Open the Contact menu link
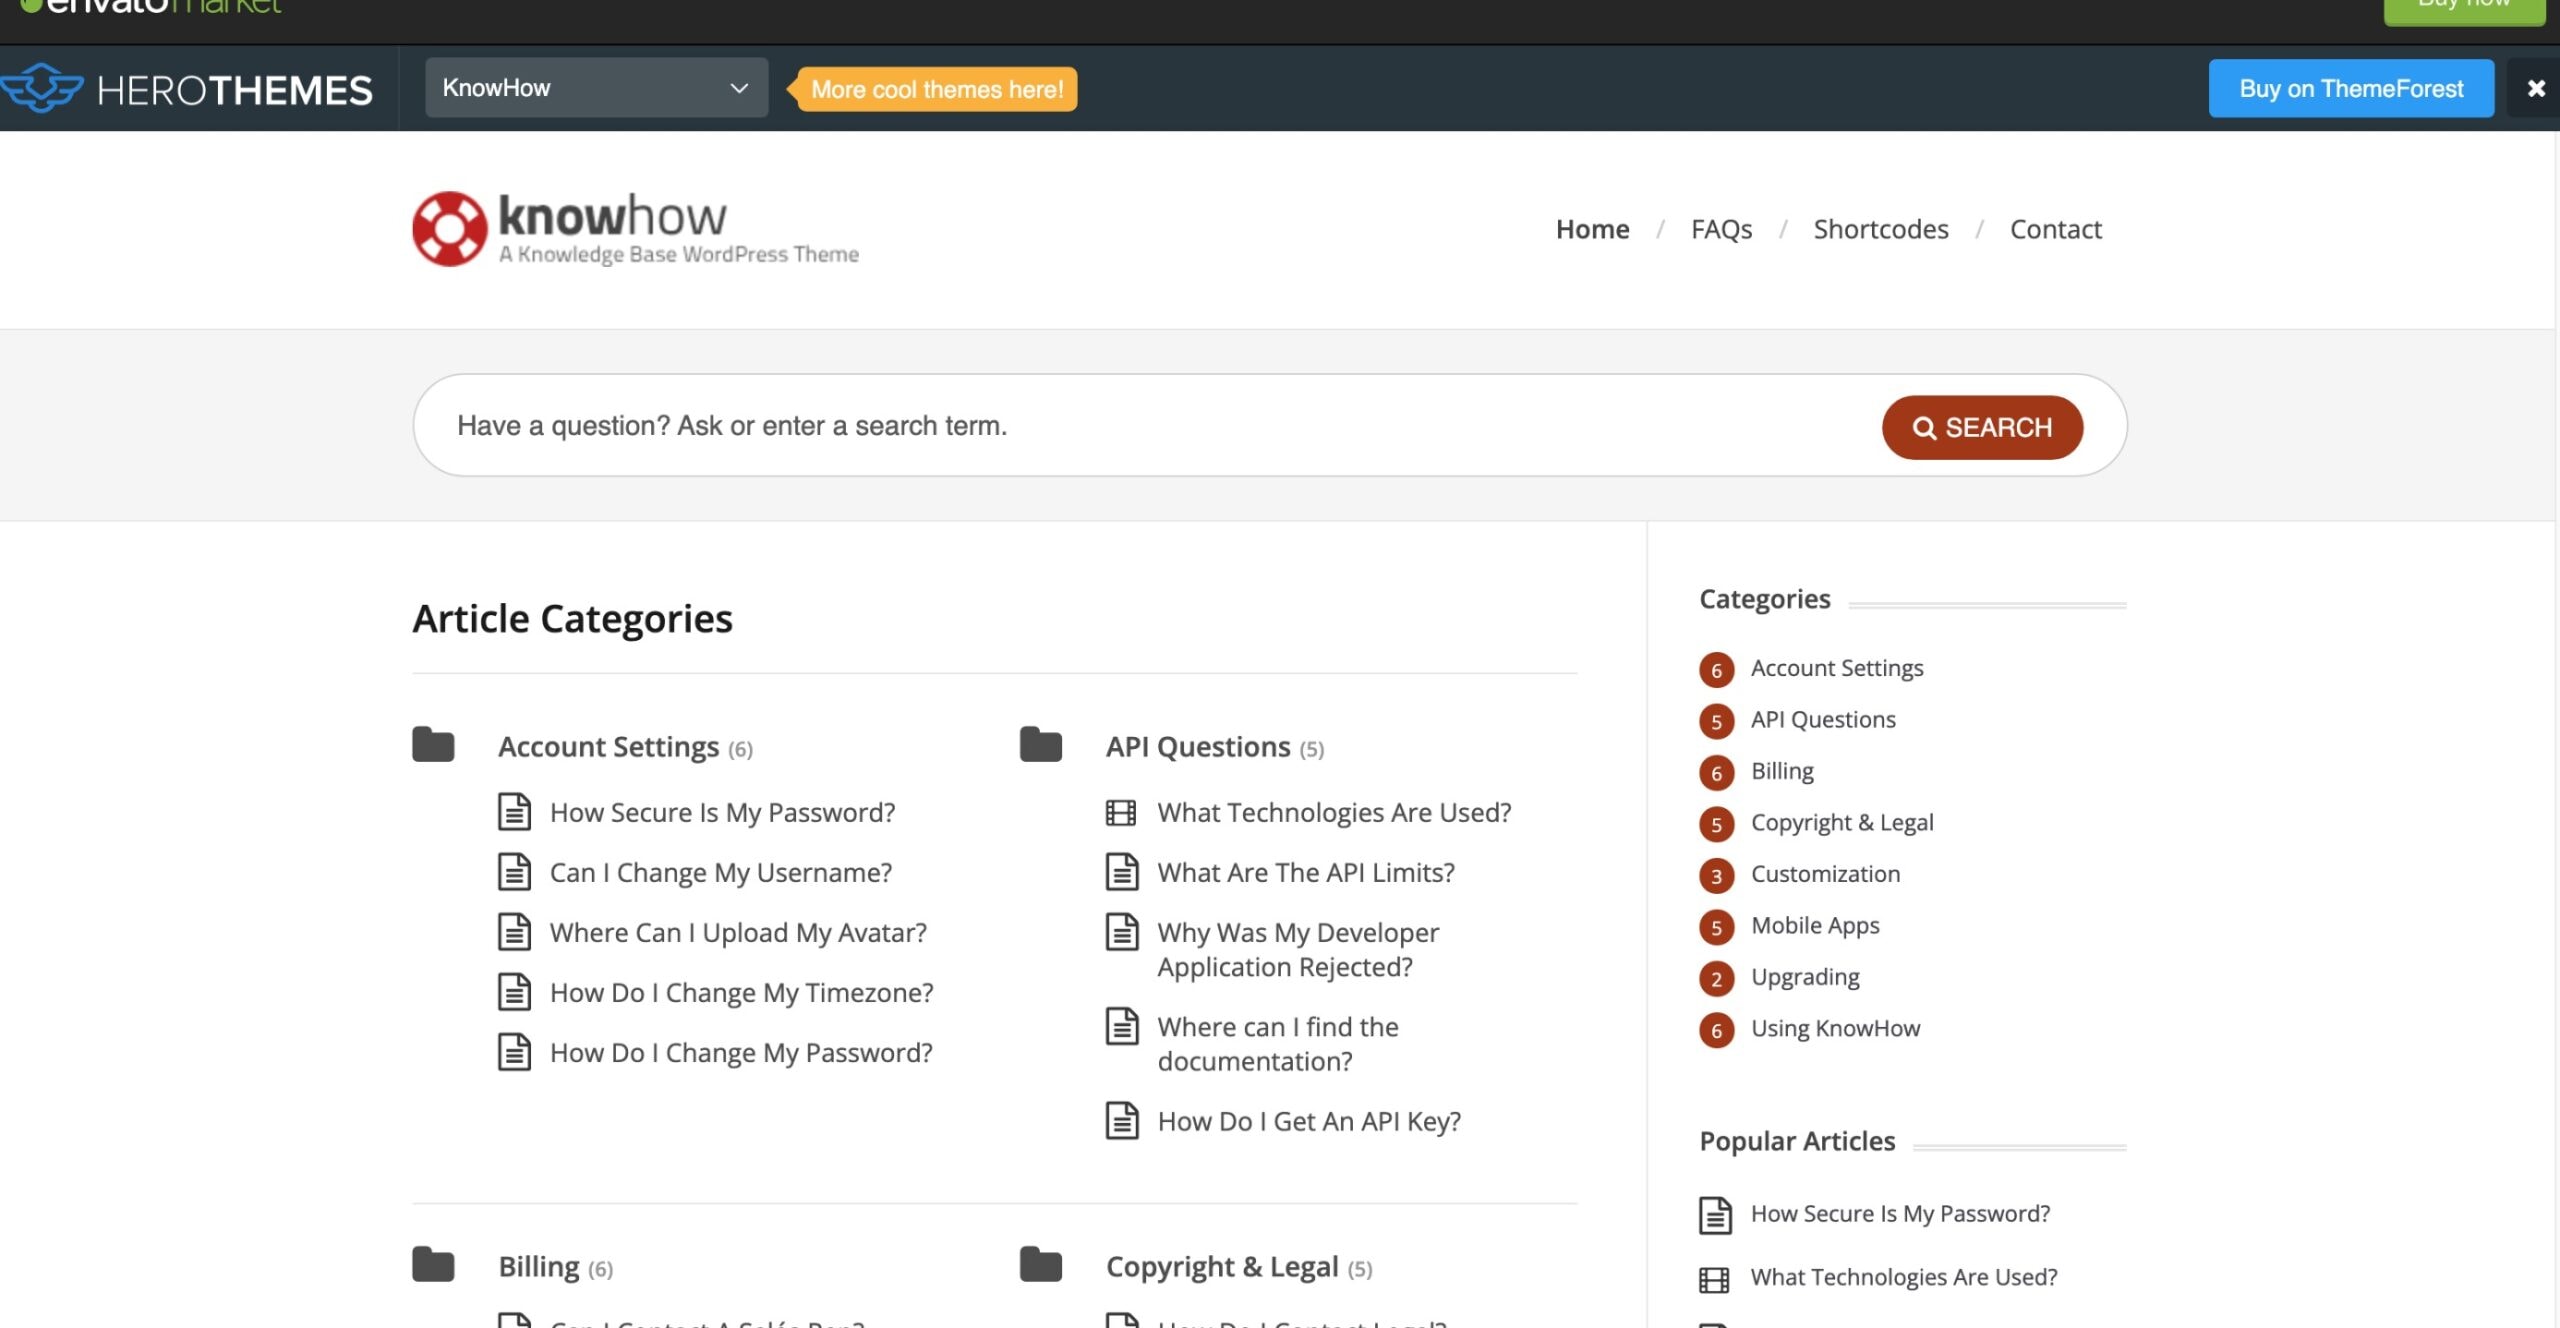Image resolution: width=2560 pixels, height=1328 pixels. point(2055,229)
